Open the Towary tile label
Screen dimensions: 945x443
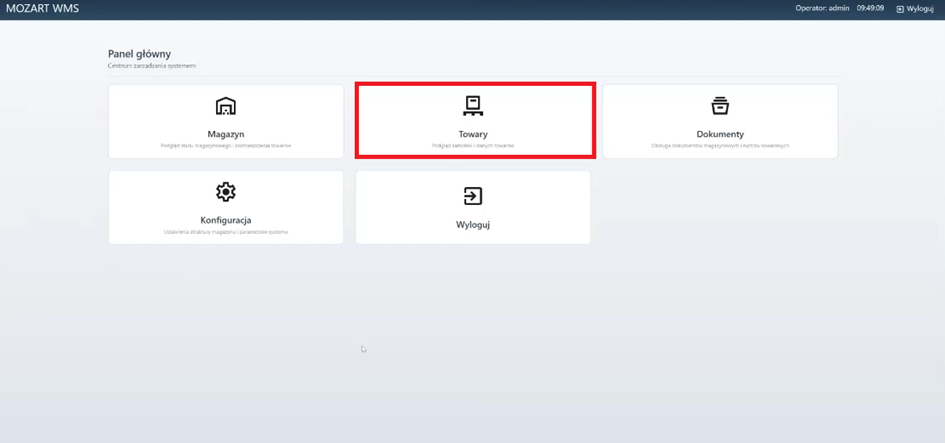pos(473,134)
